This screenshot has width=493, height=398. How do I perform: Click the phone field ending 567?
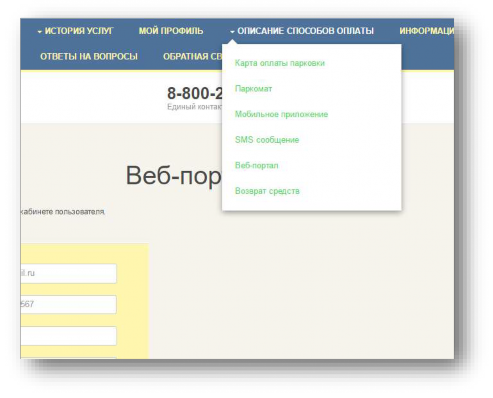pos(69,304)
